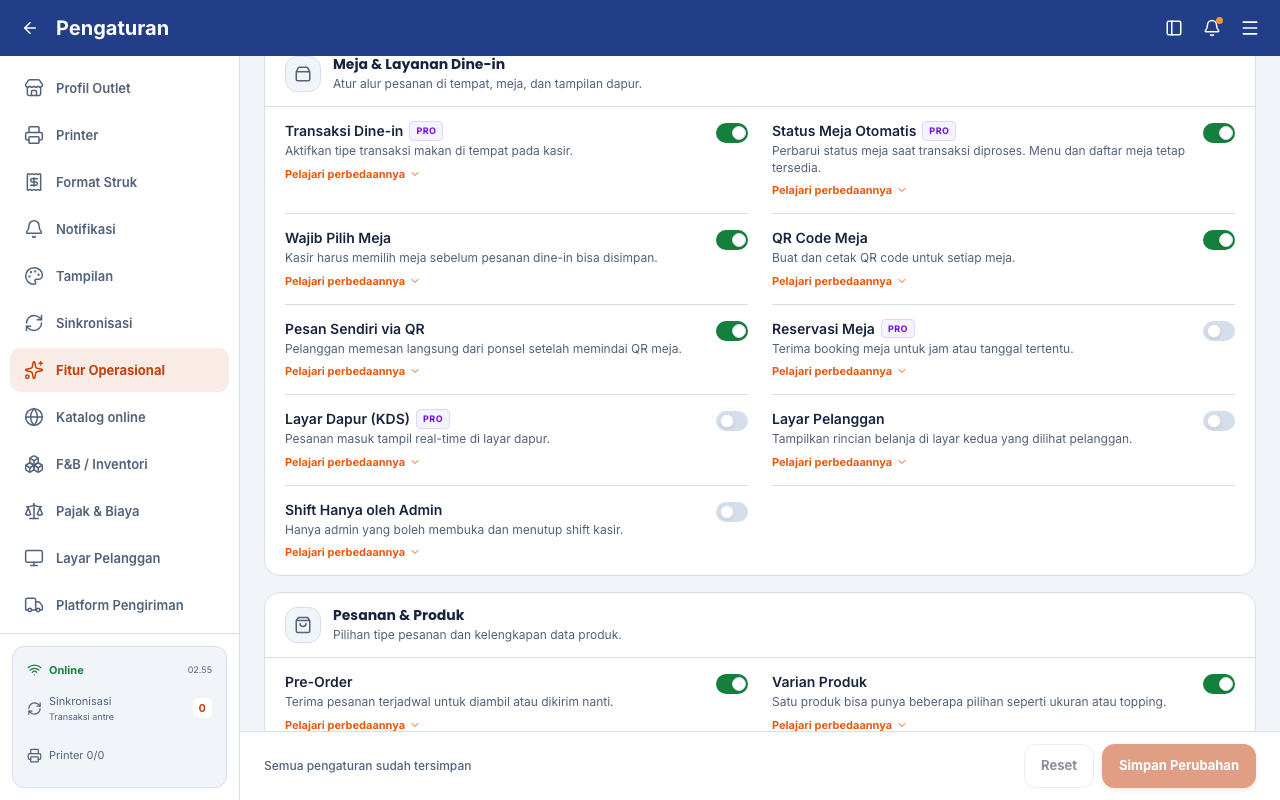Select Format Struk in the sidebar

click(120, 182)
